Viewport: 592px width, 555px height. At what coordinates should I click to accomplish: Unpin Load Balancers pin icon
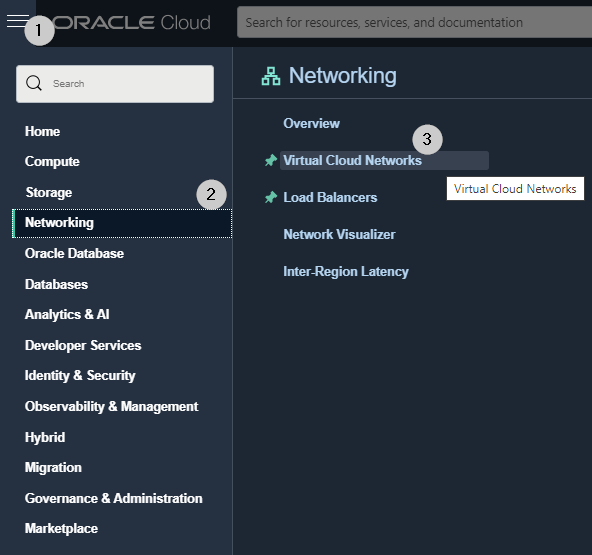(271, 197)
